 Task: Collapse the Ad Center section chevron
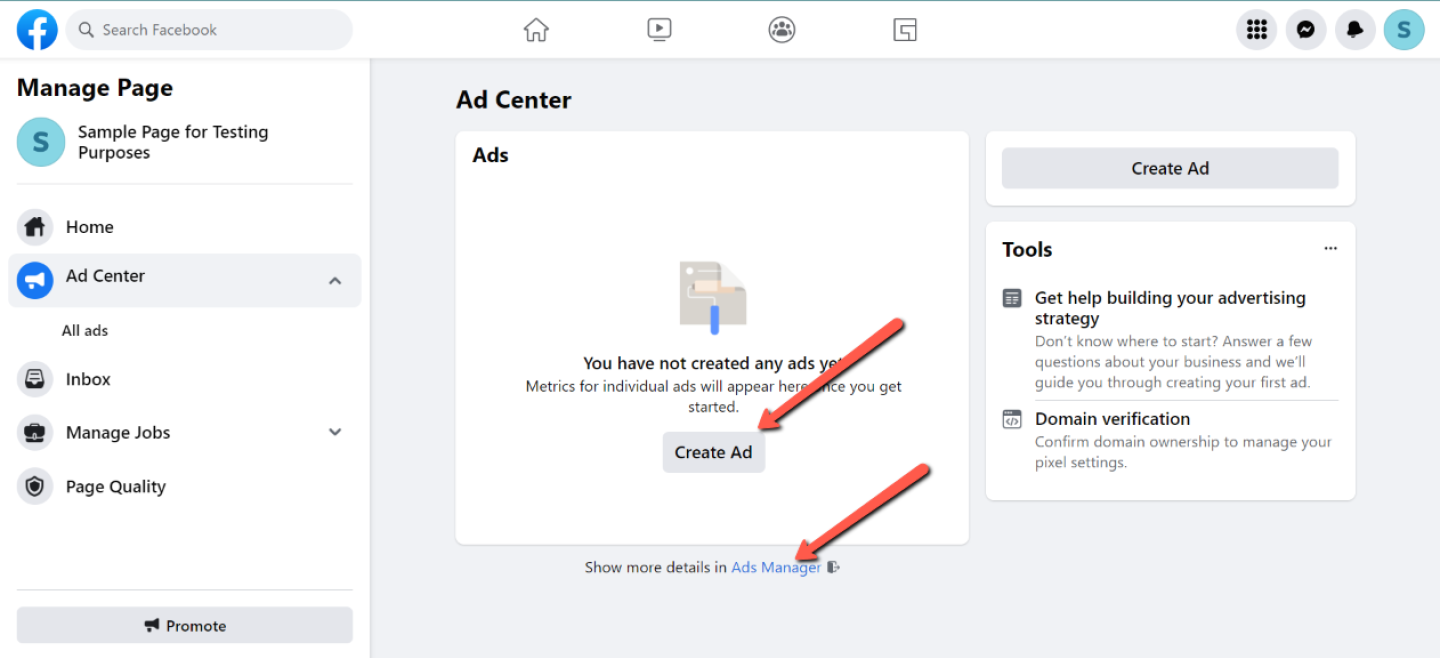coord(335,281)
